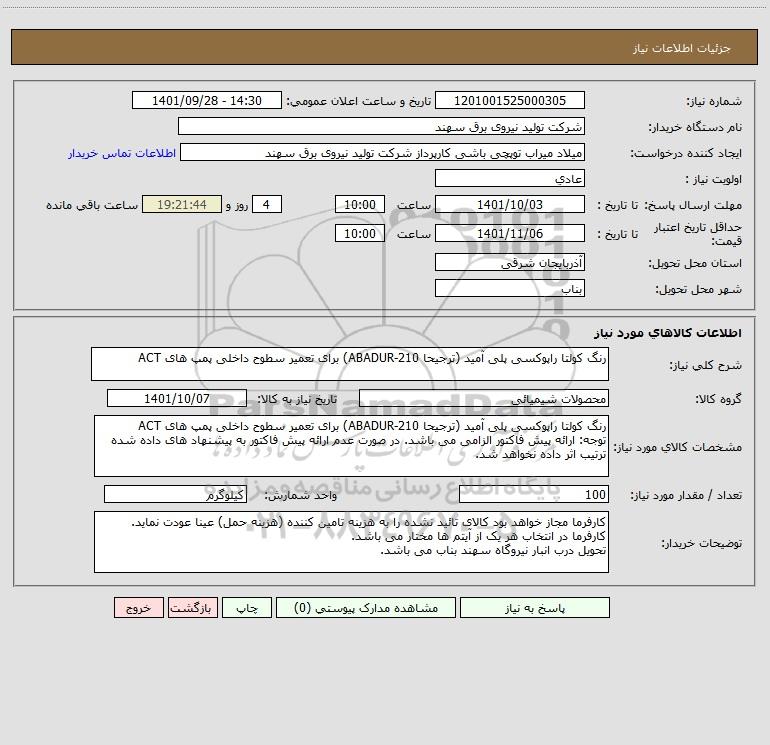Click the 'مشخصات کالای مورد نیاز' label

[678, 447]
